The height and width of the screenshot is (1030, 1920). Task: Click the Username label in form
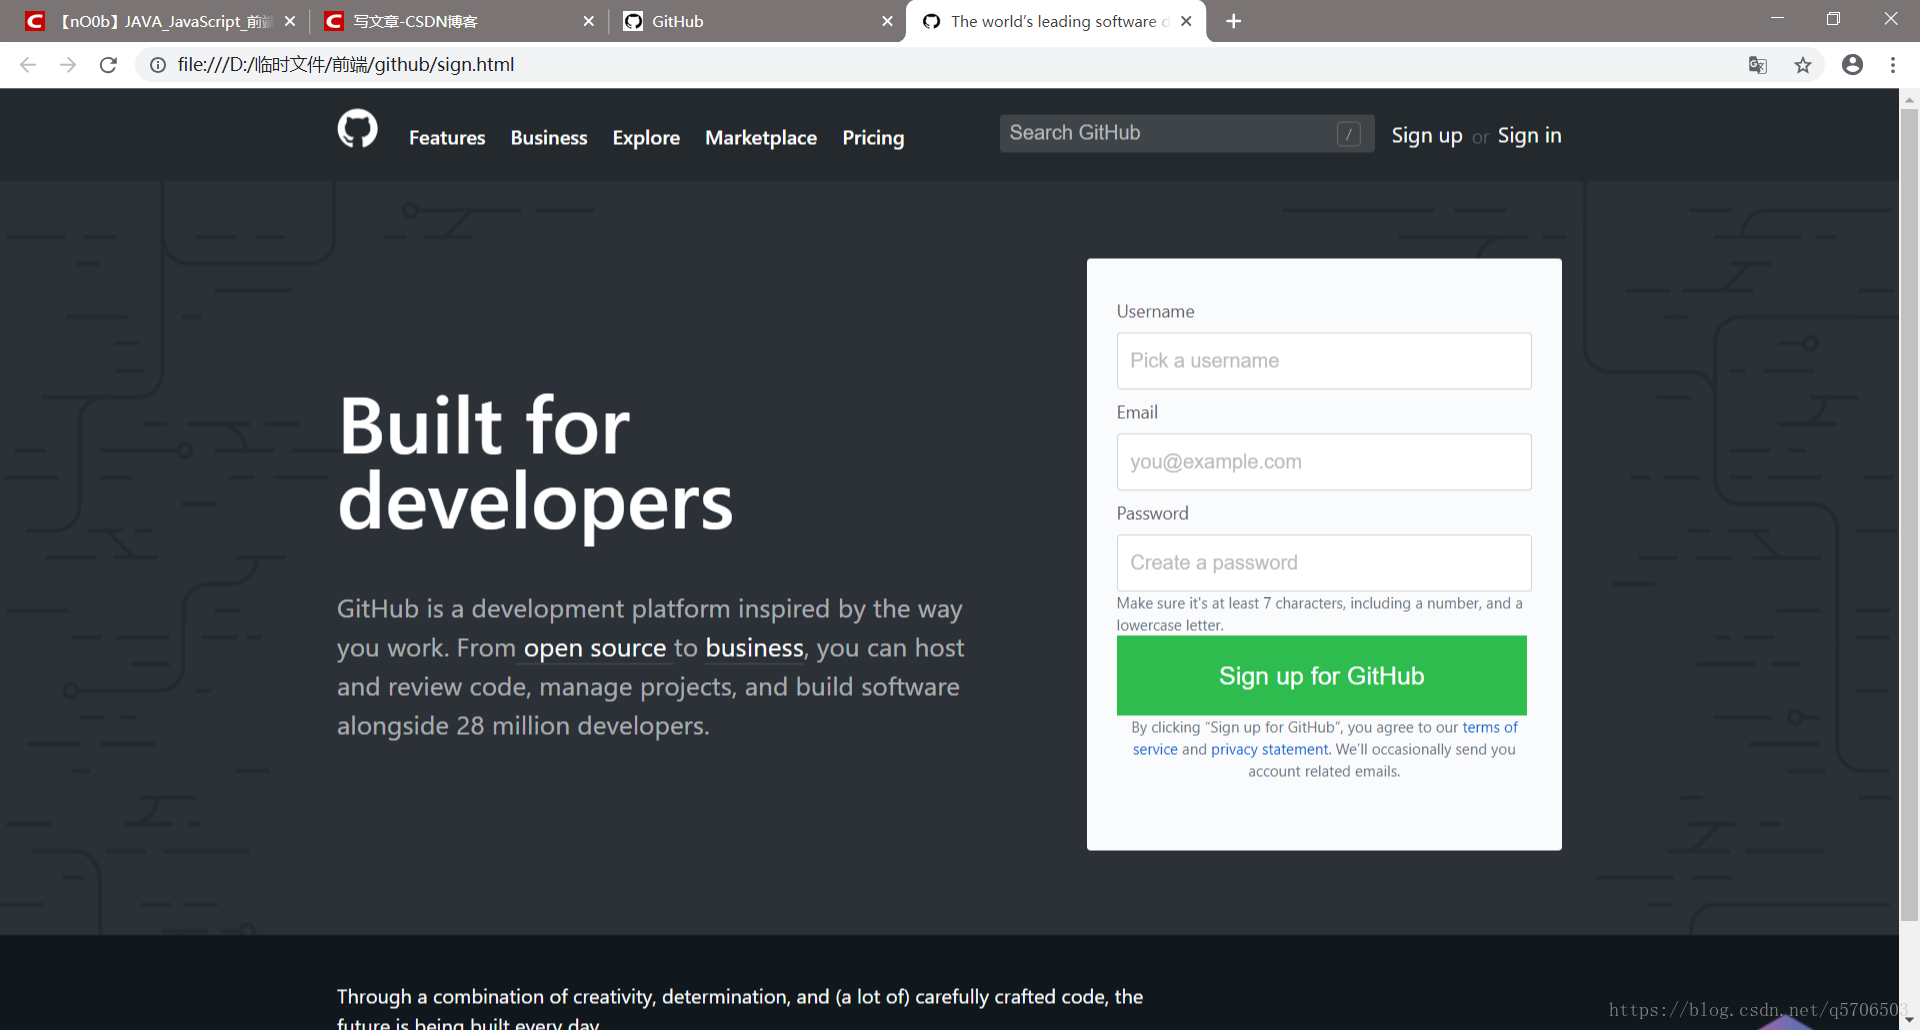click(x=1155, y=312)
